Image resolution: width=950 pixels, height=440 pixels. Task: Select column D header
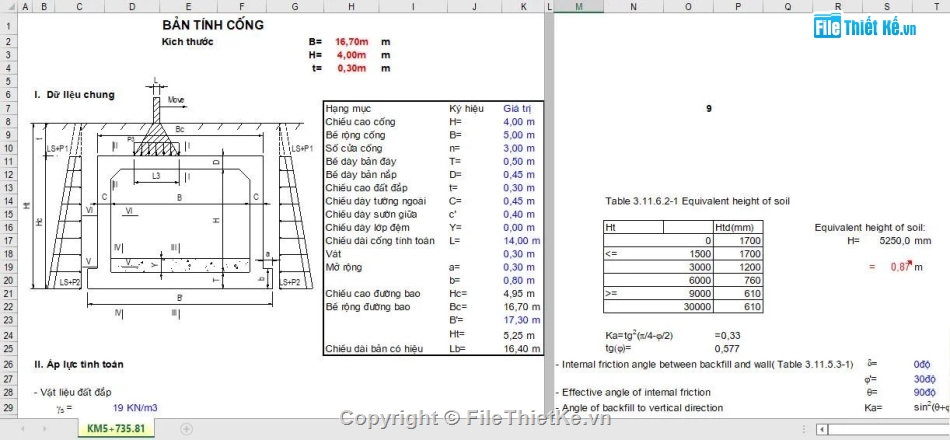132,7
